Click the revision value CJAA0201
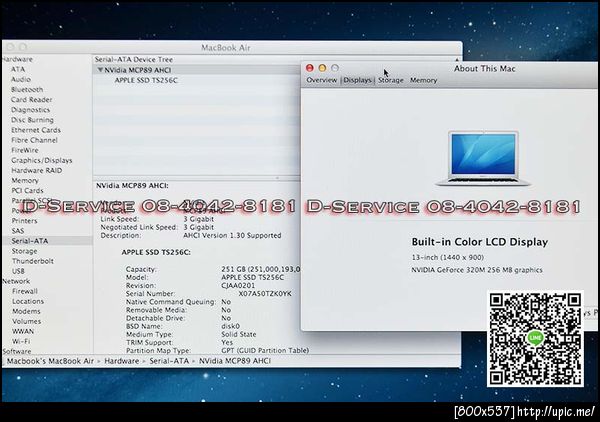This screenshot has width=600, height=422. click(238, 285)
